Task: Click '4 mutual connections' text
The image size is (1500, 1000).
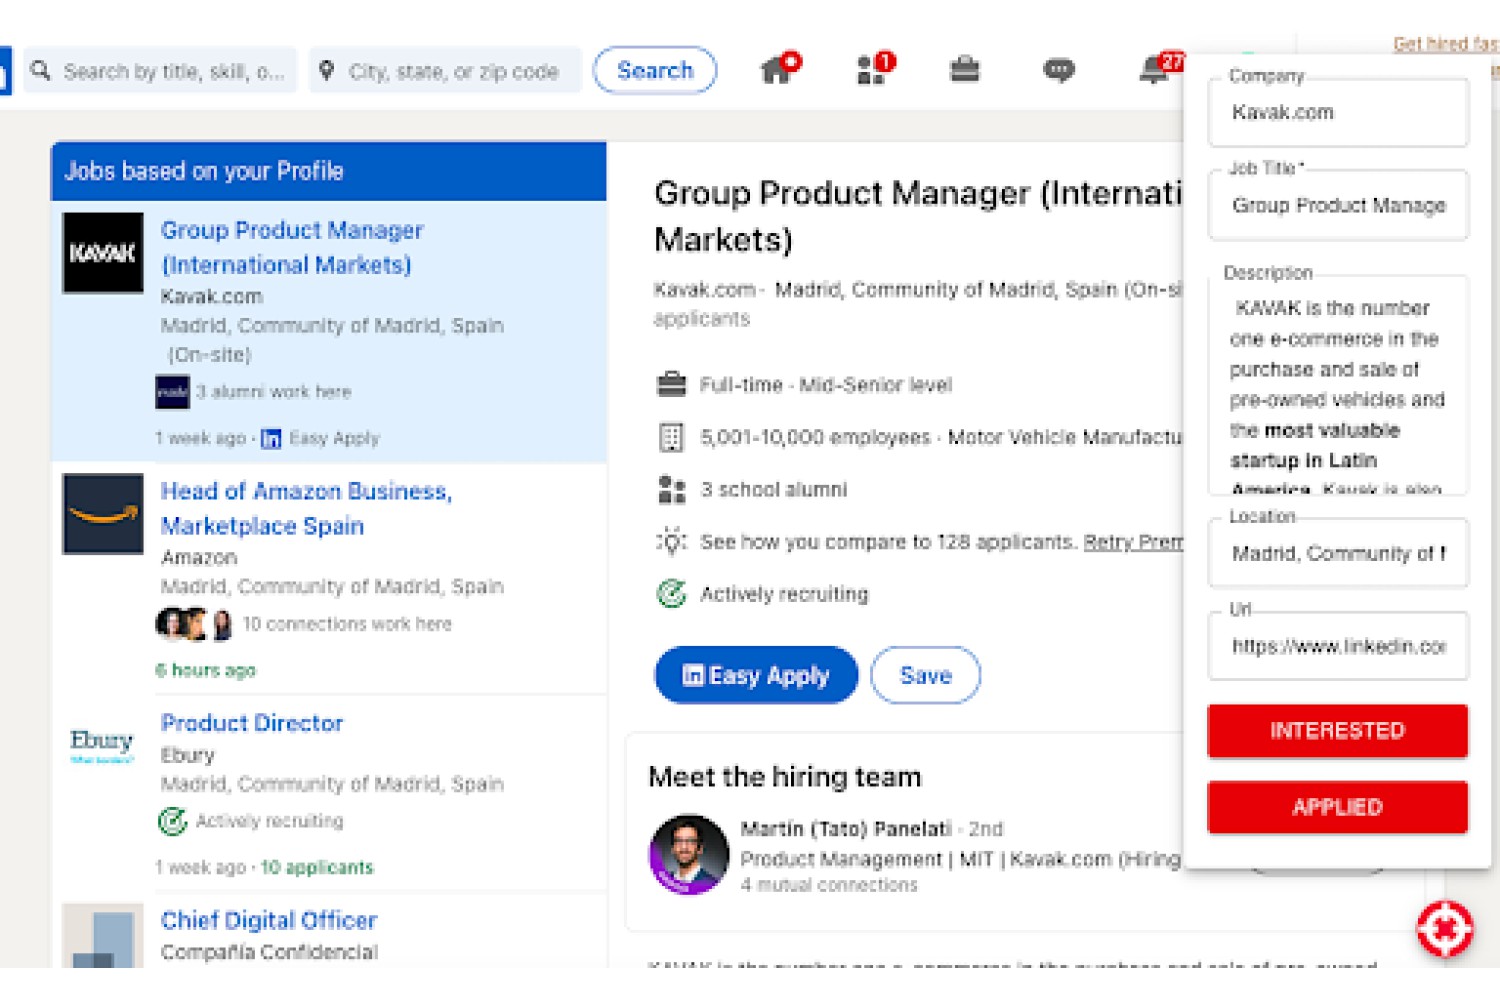Action: [x=829, y=885]
